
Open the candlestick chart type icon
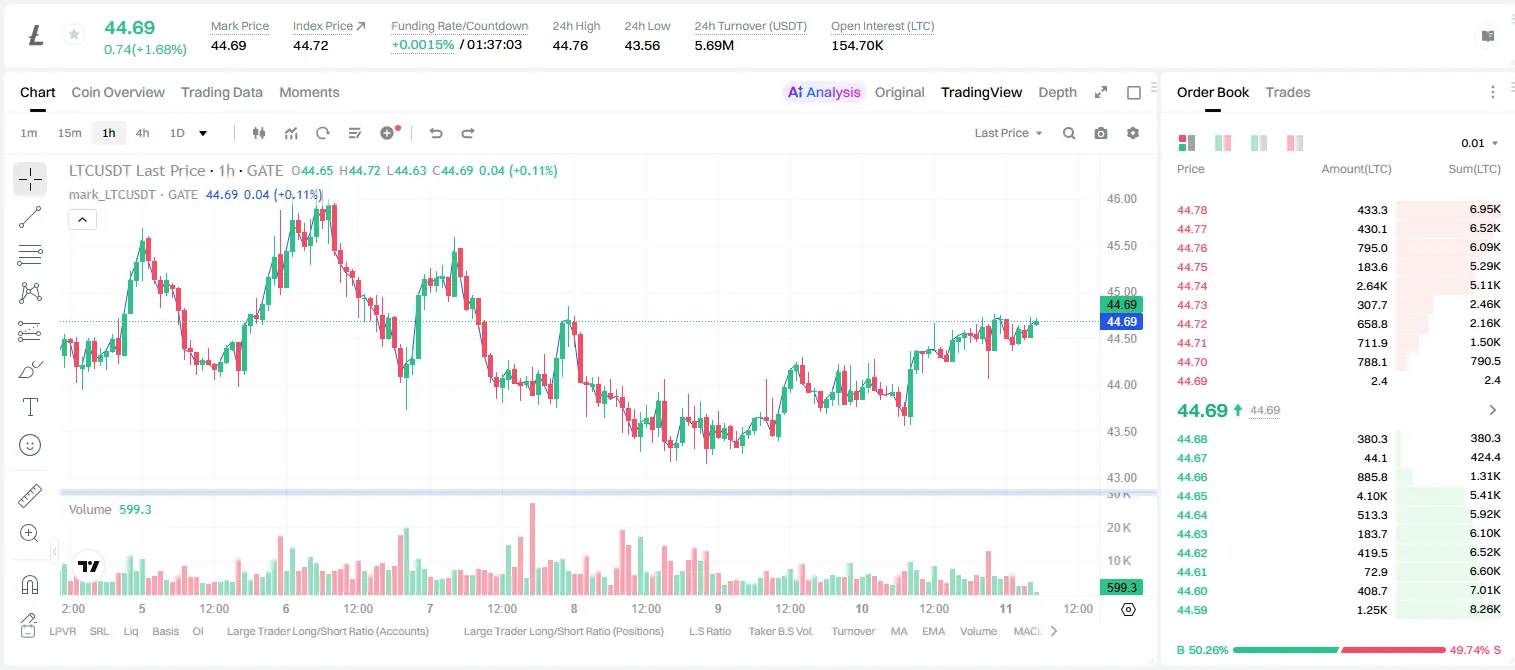259,133
